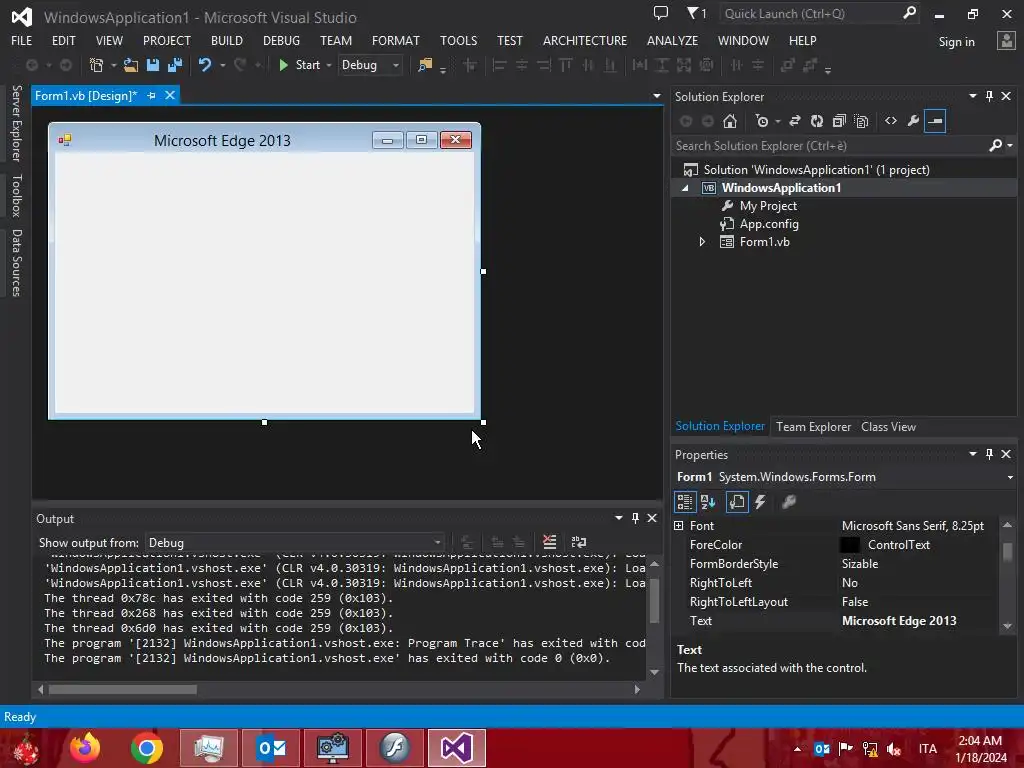Open the Data Sources side tab
The image size is (1024, 768).
coord(17,263)
